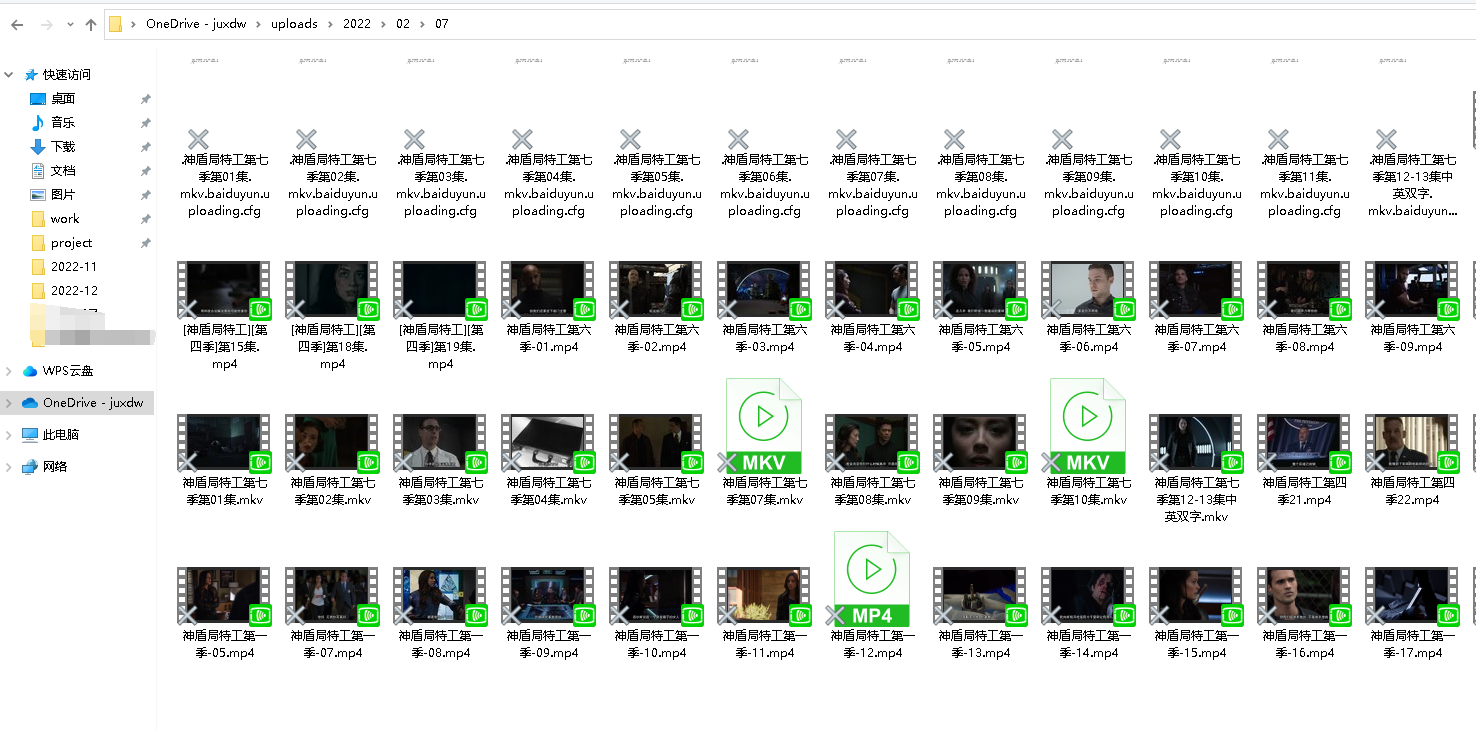Open chevron dropdown after 2022 breadcrumb

point(384,24)
